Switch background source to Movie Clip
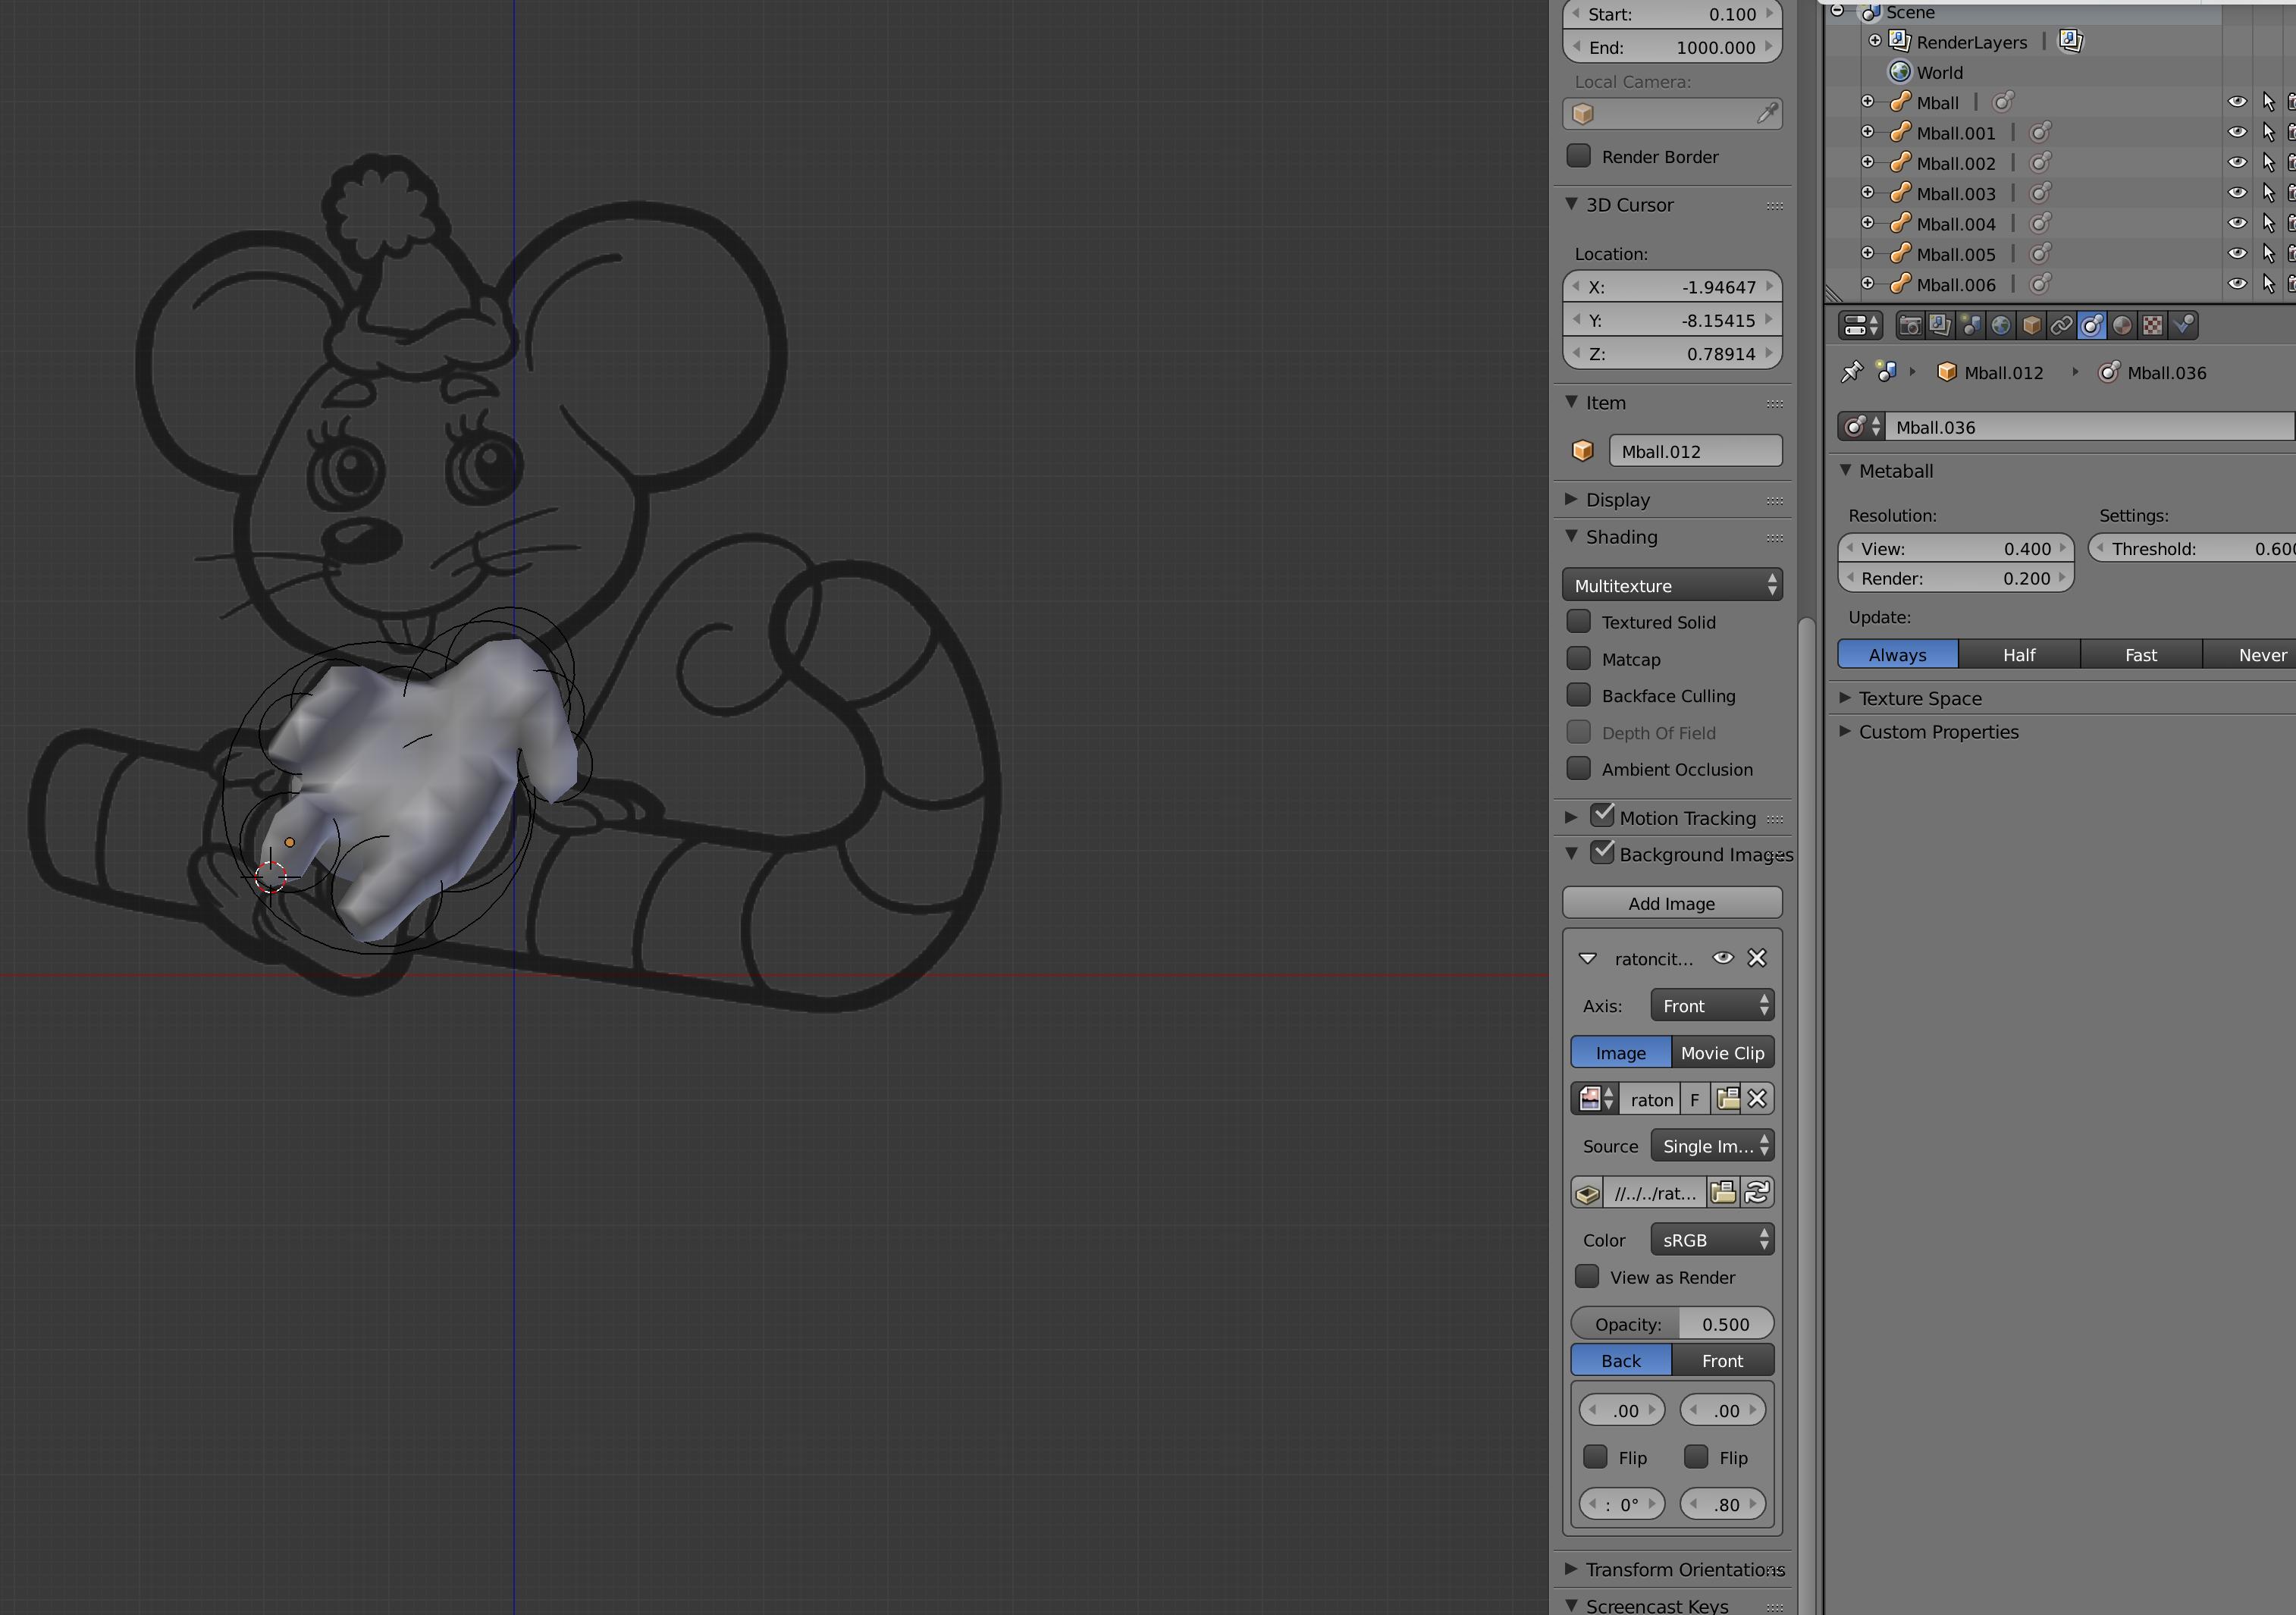This screenshot has height=1615, width=2296. 1722,1052
